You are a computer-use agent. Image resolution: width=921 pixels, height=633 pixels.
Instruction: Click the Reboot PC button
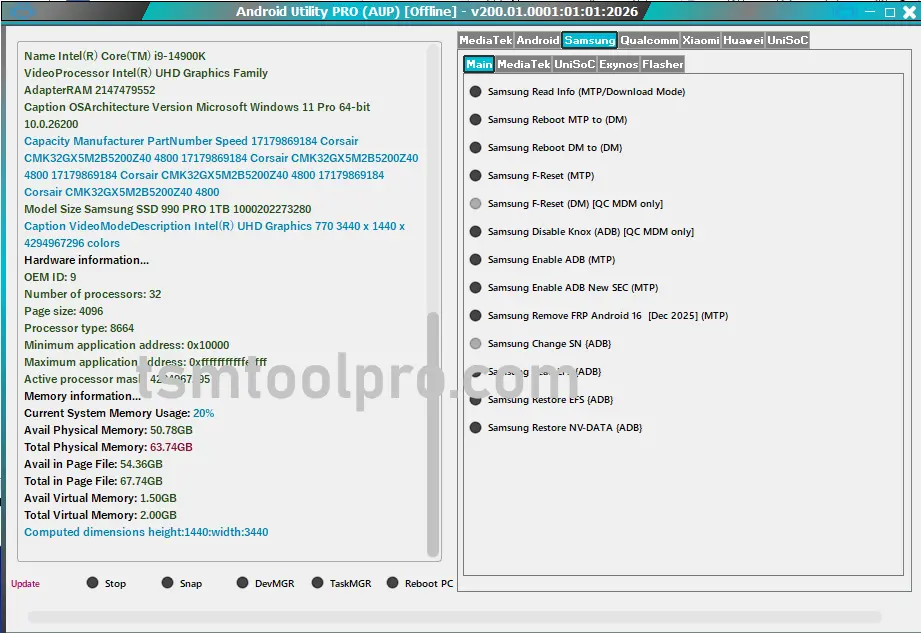pyautogui.click(x=420, y=583)
